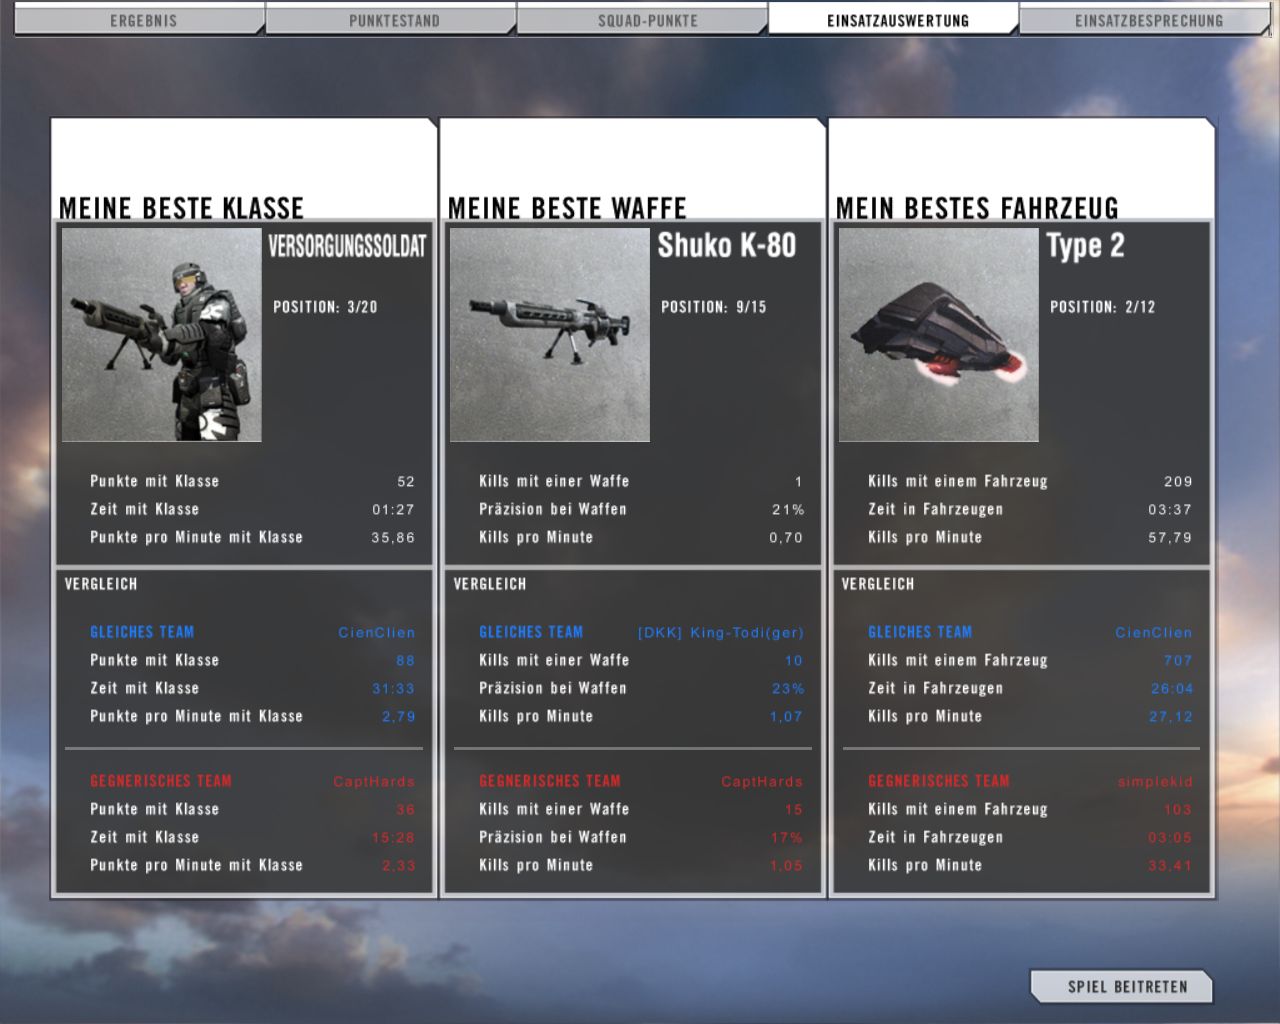Image resolution: width=1280 pixels, height=1024 pixels.
Task: Click enemy player name simplekid
Action: 1155,782
